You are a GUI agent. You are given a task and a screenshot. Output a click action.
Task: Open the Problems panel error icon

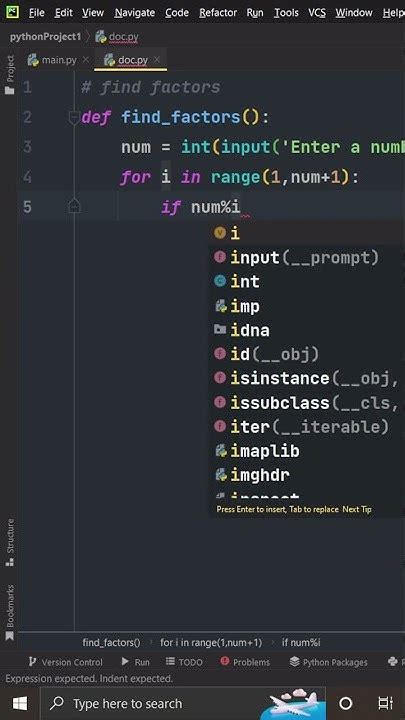(225, 661)
